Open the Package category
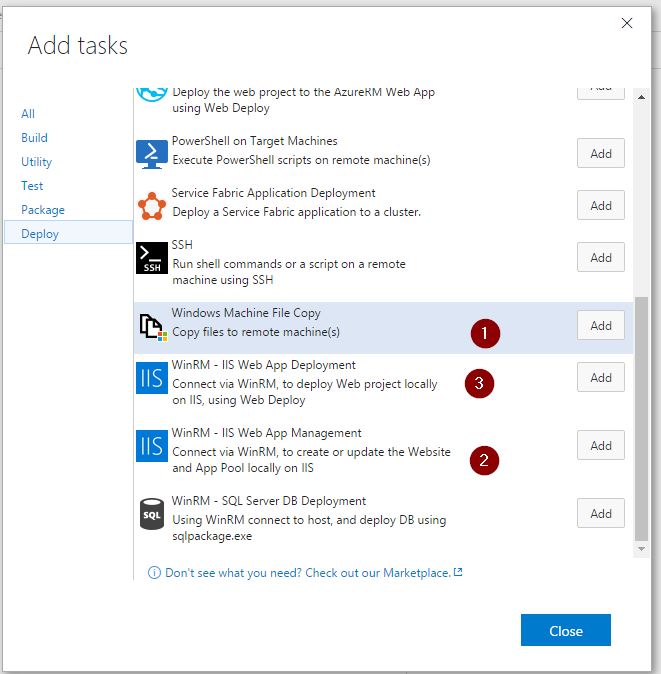This screenshot has height=674, width=661. click(43, 210)
